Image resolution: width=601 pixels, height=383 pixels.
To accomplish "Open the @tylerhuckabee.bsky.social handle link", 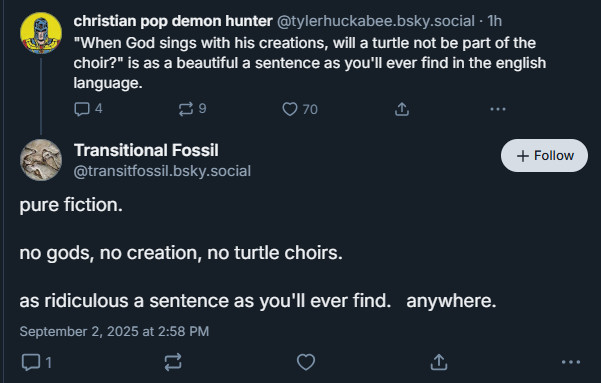I will pos(376,21).
